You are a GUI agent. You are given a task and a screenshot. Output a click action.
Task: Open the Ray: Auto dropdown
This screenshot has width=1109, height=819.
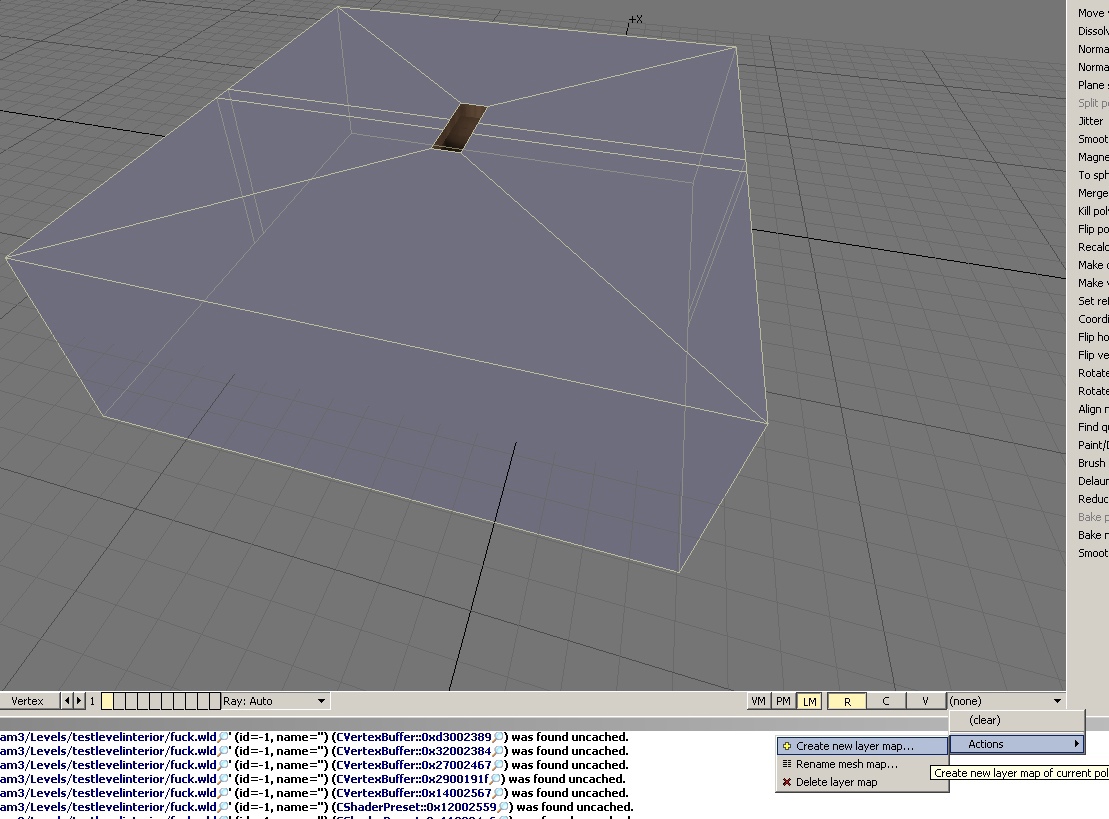click(x=276, y=701)
